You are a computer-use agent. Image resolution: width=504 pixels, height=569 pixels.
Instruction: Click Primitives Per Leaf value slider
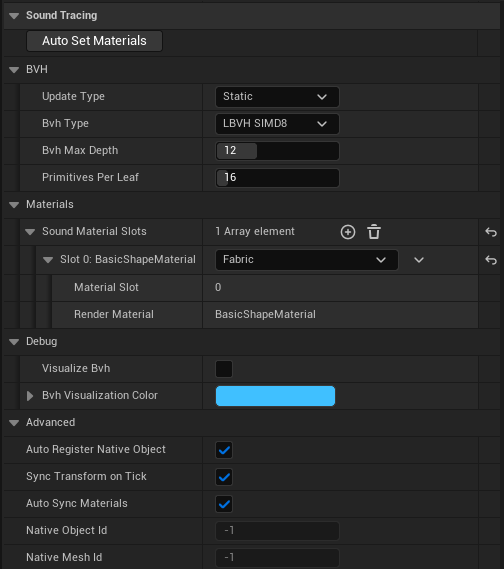[x=277, y=178]
